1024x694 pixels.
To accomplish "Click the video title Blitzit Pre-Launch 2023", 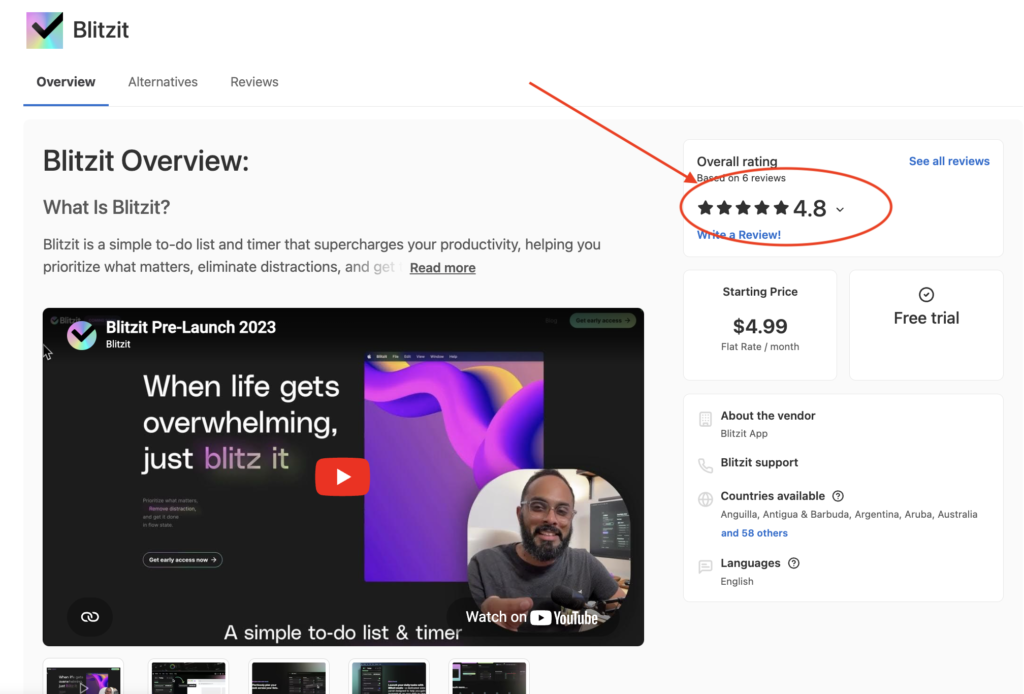I will coord(191,327).
